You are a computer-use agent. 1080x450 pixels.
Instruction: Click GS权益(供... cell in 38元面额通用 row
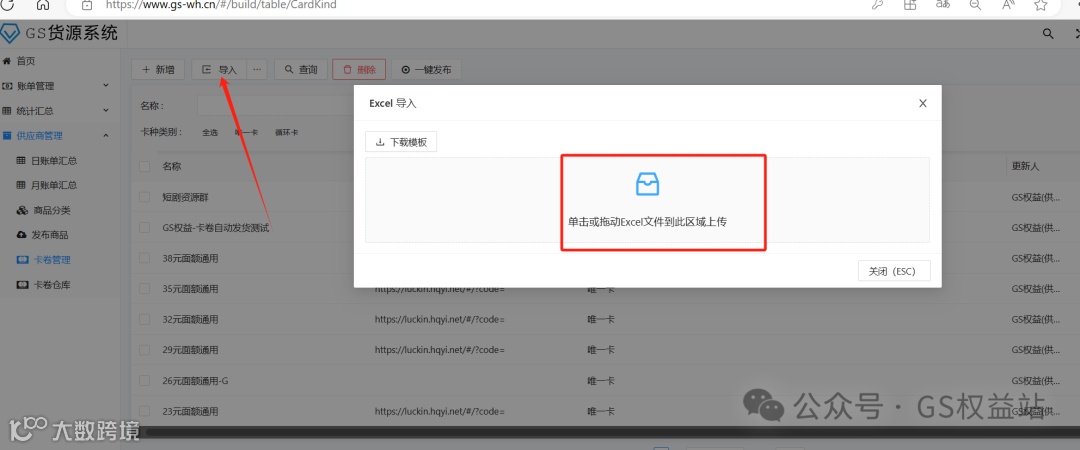click(1036, 258)
